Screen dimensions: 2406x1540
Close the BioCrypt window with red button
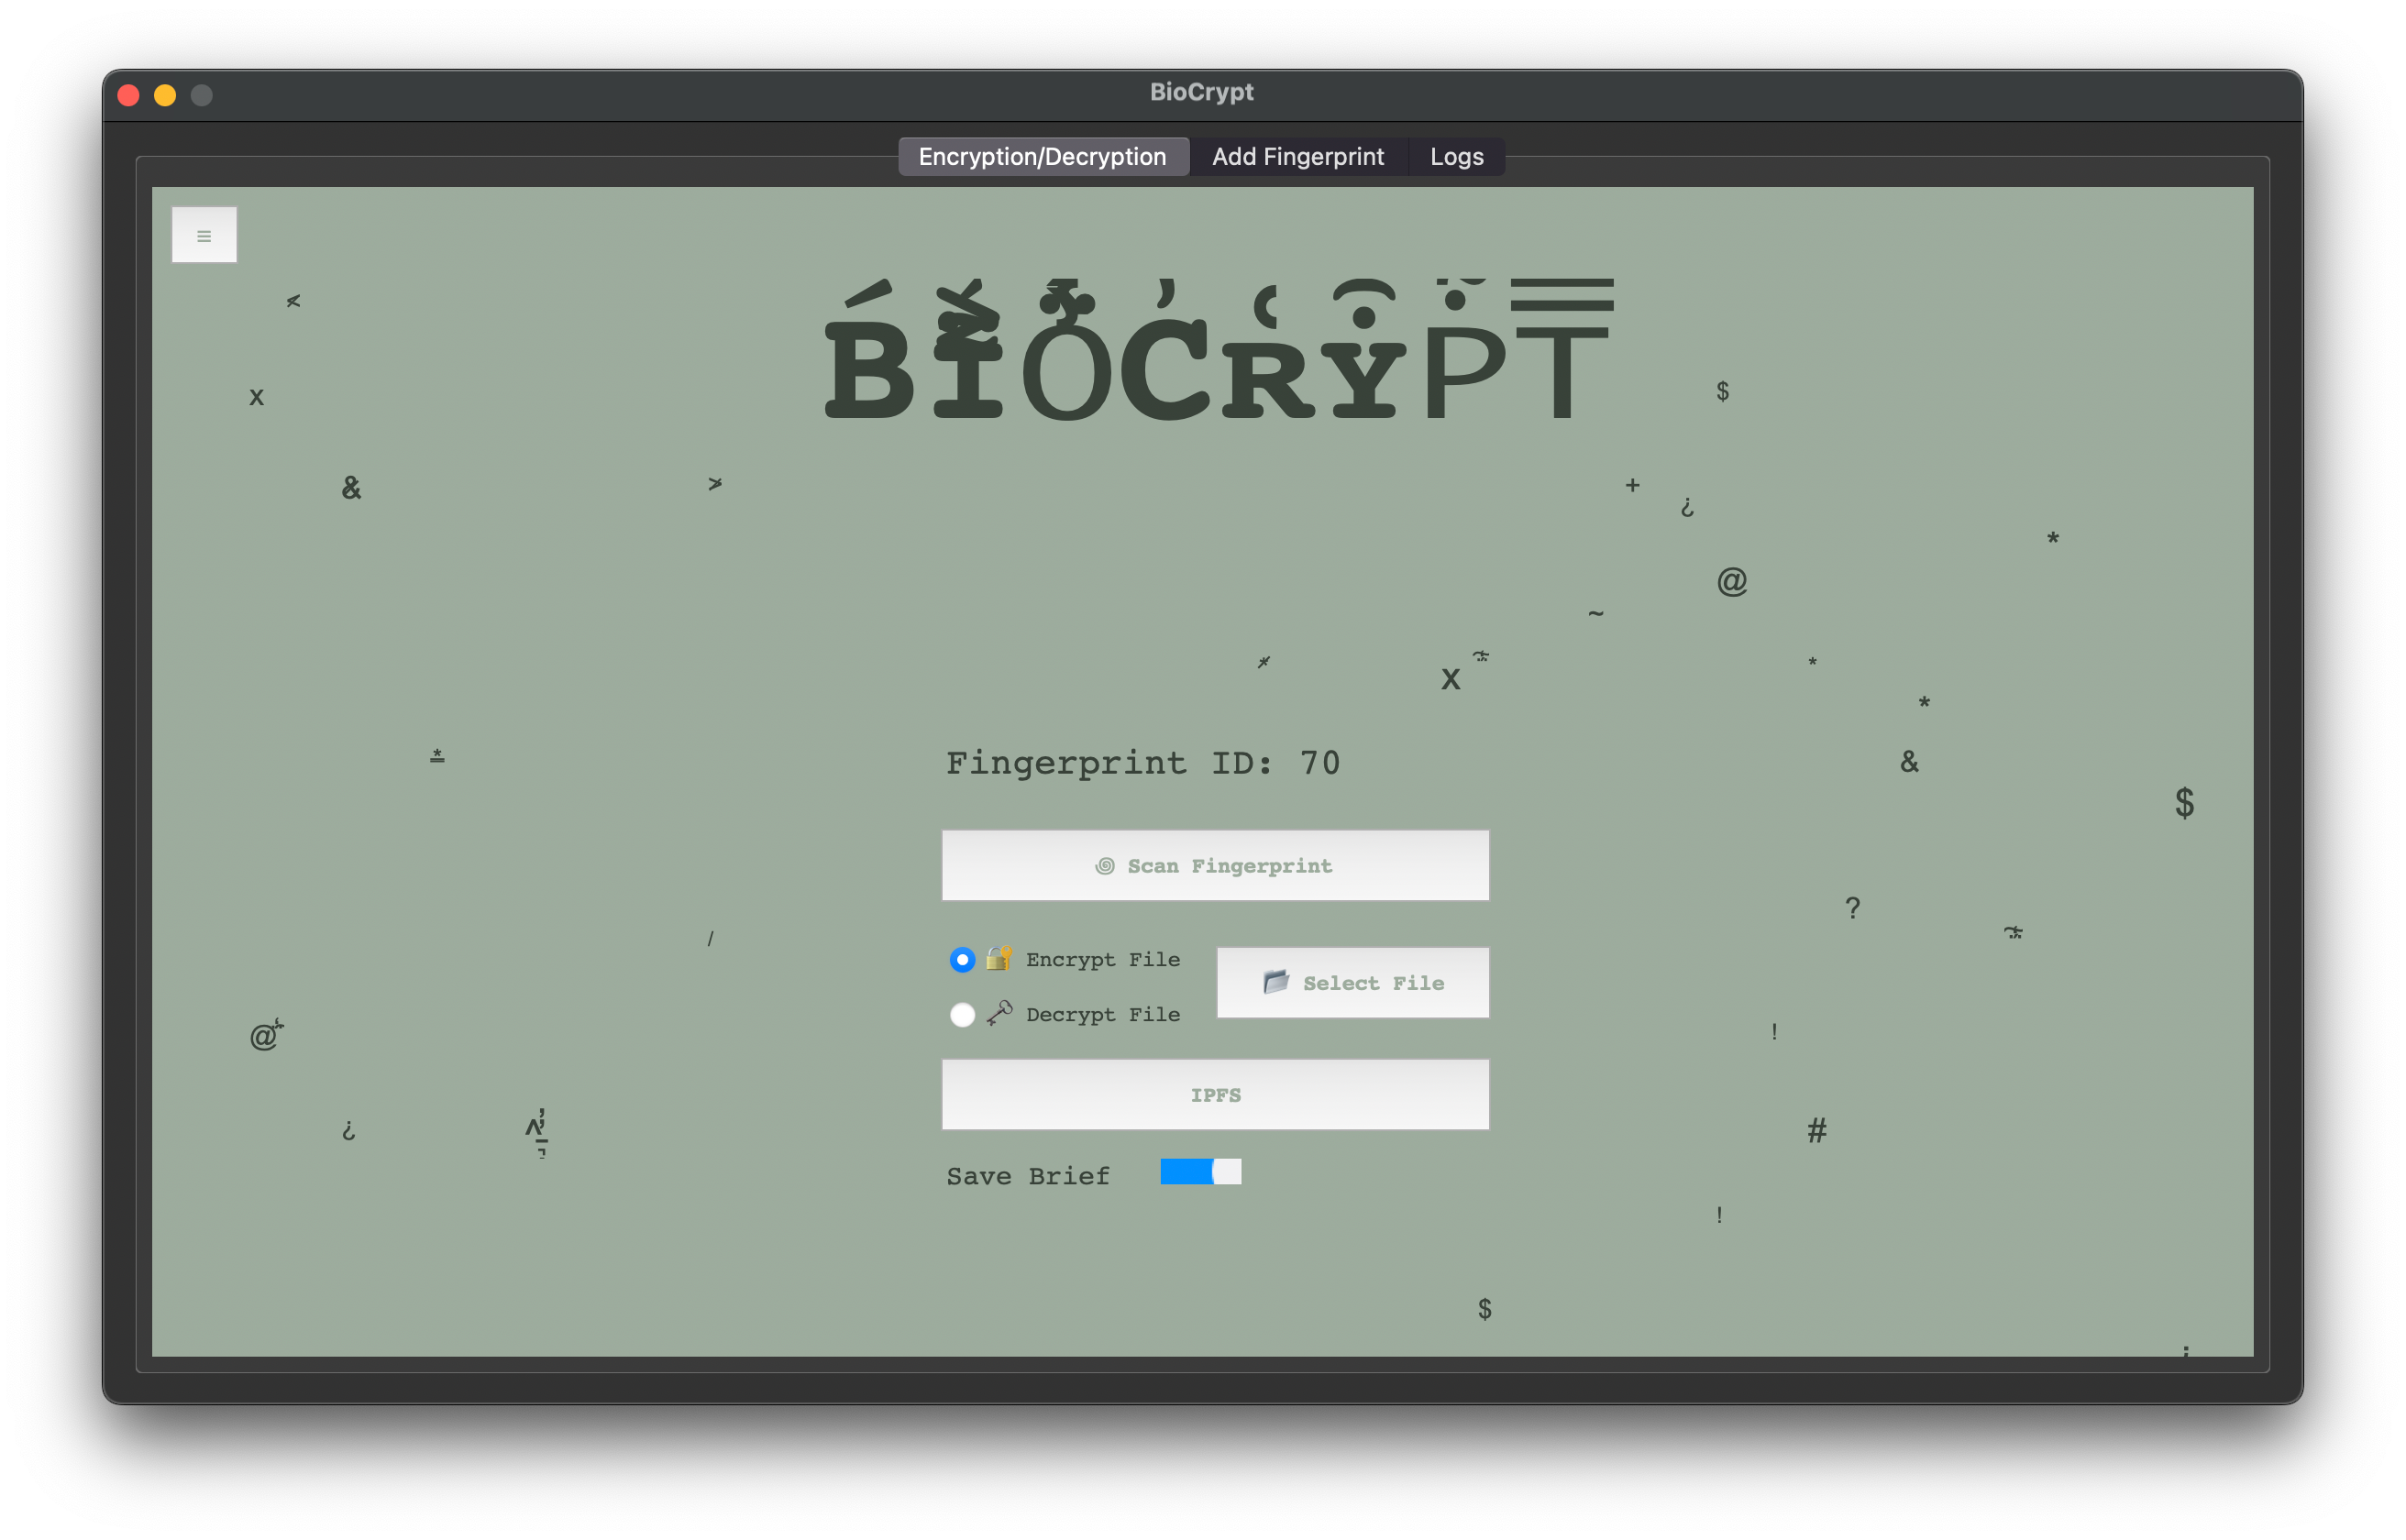coord(129,95)
